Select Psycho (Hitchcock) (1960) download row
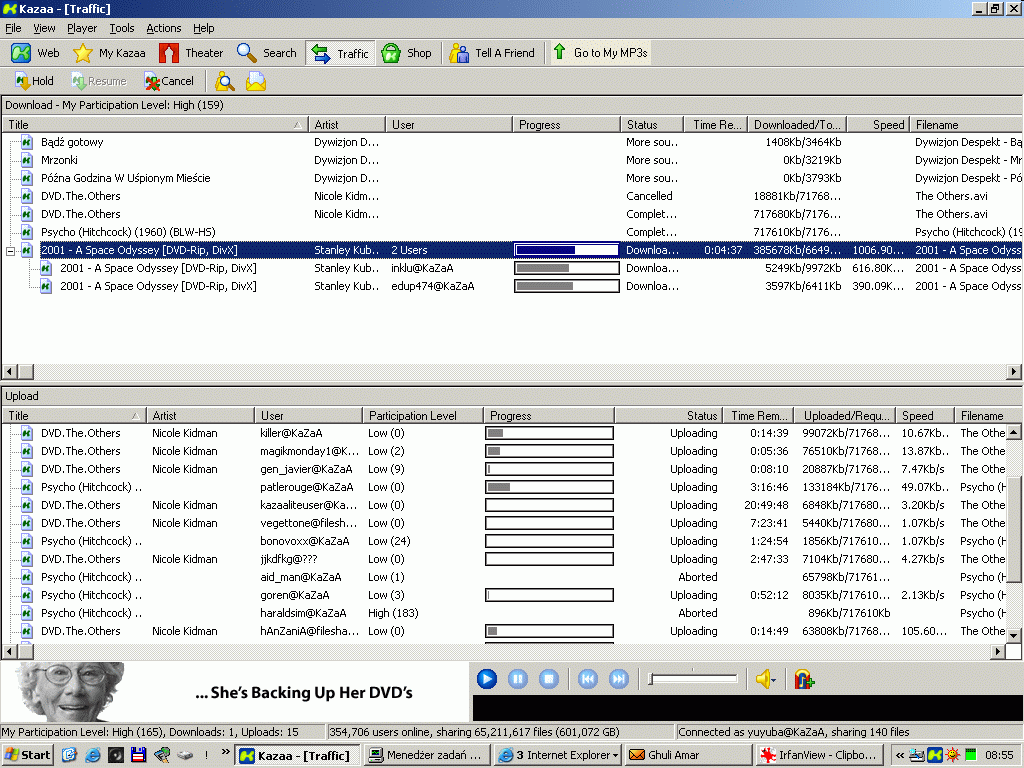 coord(512,232)
